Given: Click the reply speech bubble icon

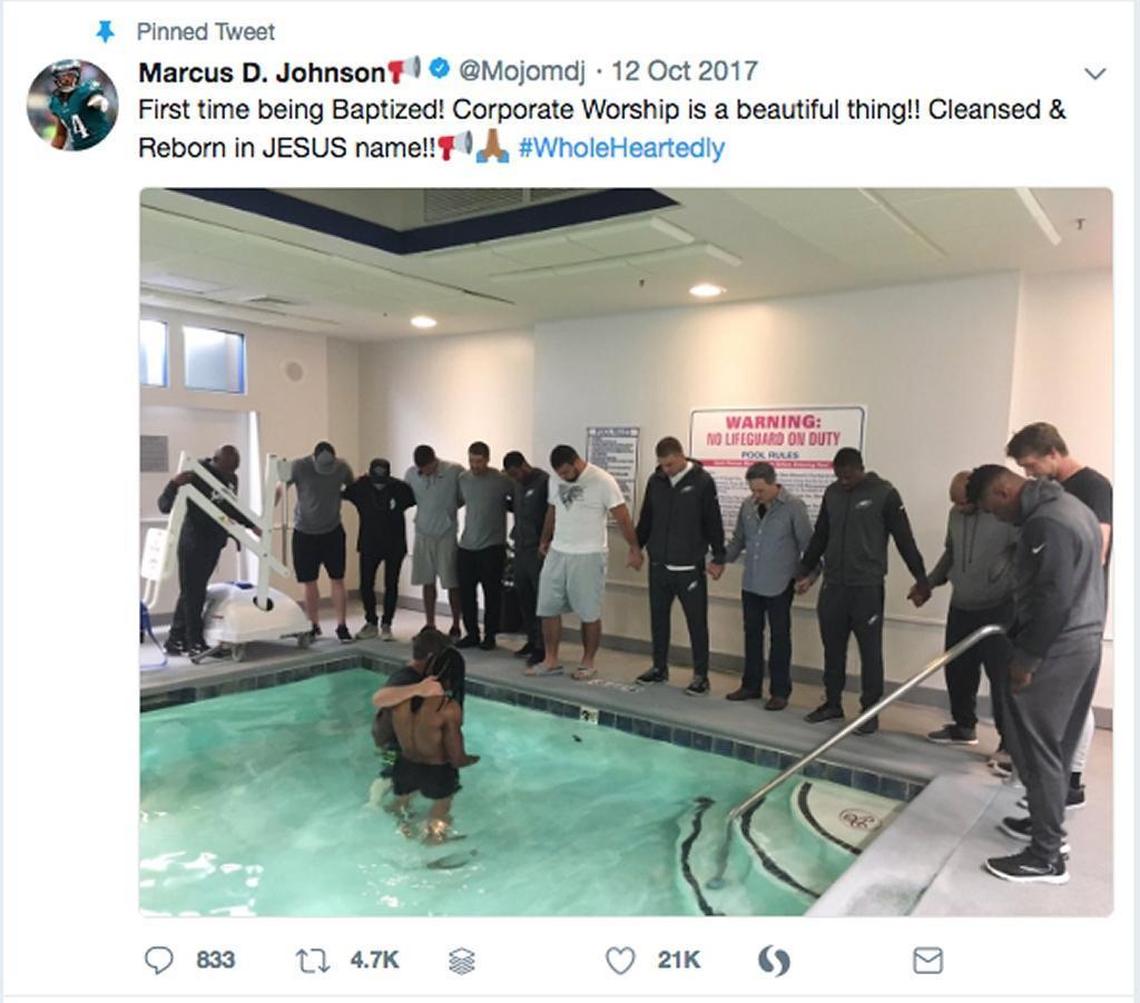Looking at the screenshot, I should point(159,960).
